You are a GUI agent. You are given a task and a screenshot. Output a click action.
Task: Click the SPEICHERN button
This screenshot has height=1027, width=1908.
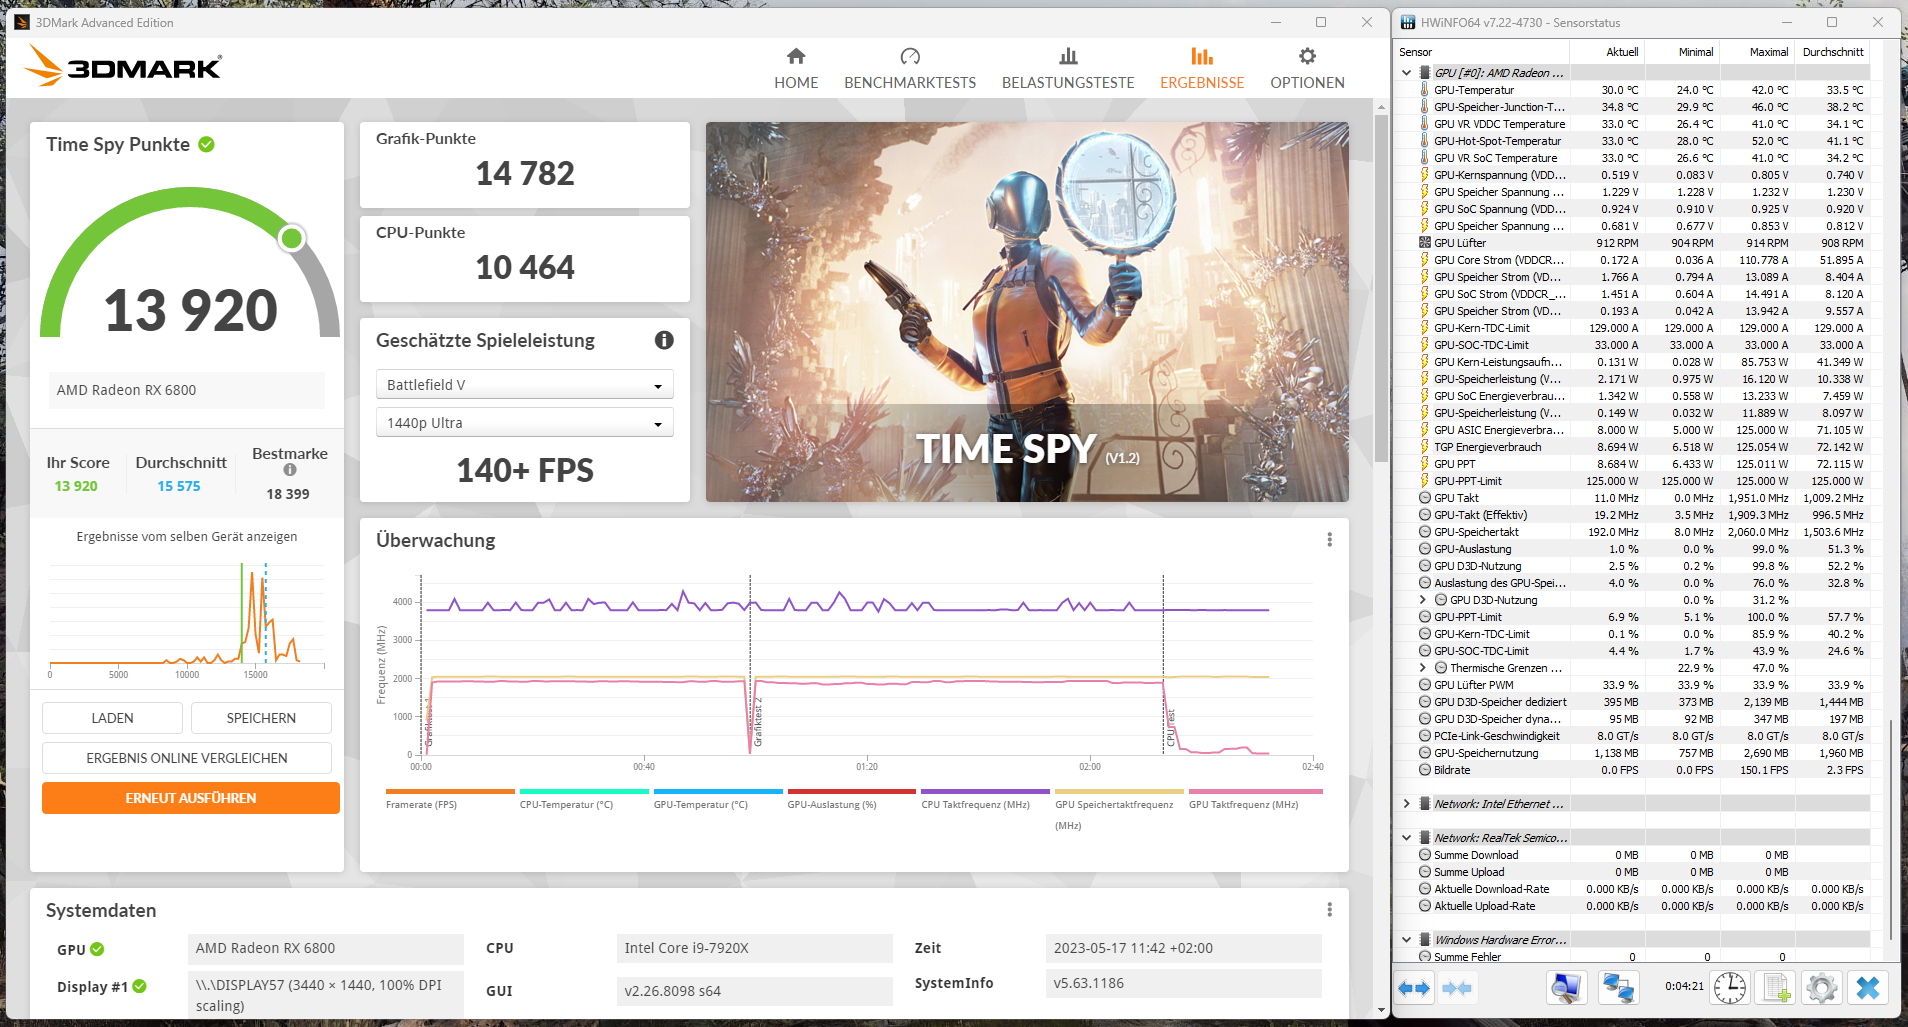pyautogui.click(x=261, y=718)
